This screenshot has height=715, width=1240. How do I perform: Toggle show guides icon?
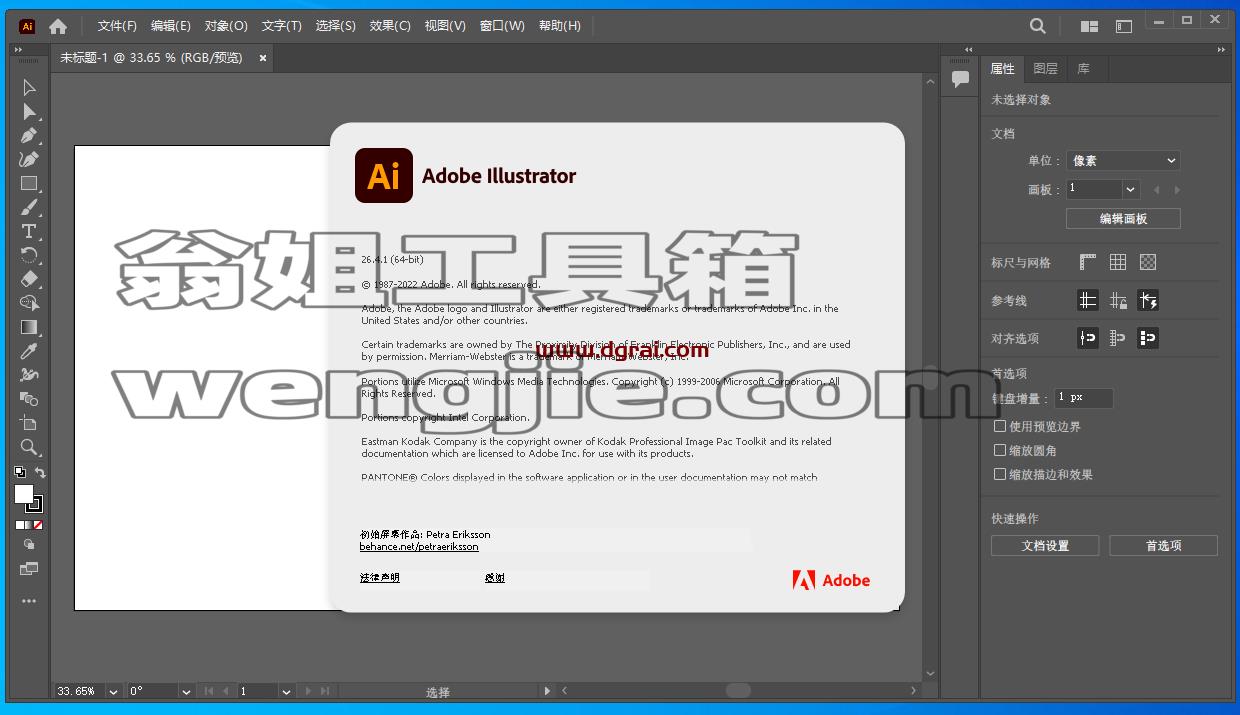[1088, 300]
